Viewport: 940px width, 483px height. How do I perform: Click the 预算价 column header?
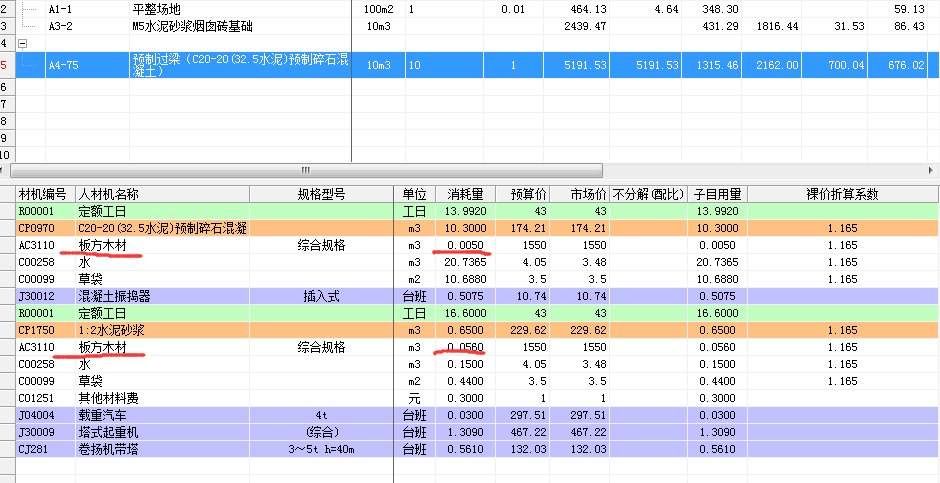[522, 194]
